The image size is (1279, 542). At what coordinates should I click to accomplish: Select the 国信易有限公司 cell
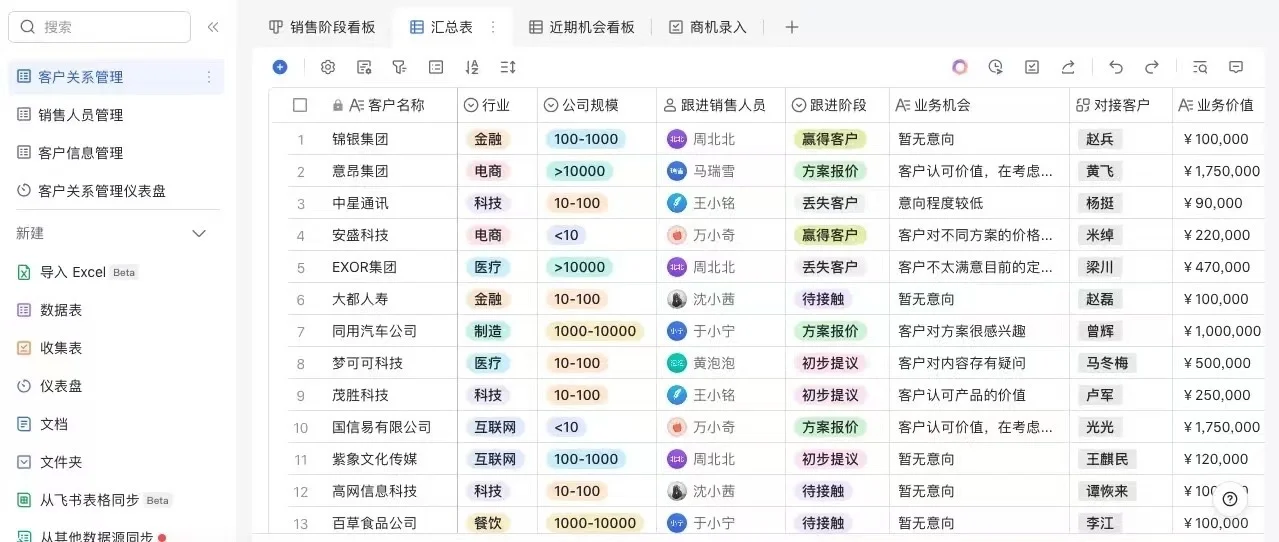click(390, 427)
